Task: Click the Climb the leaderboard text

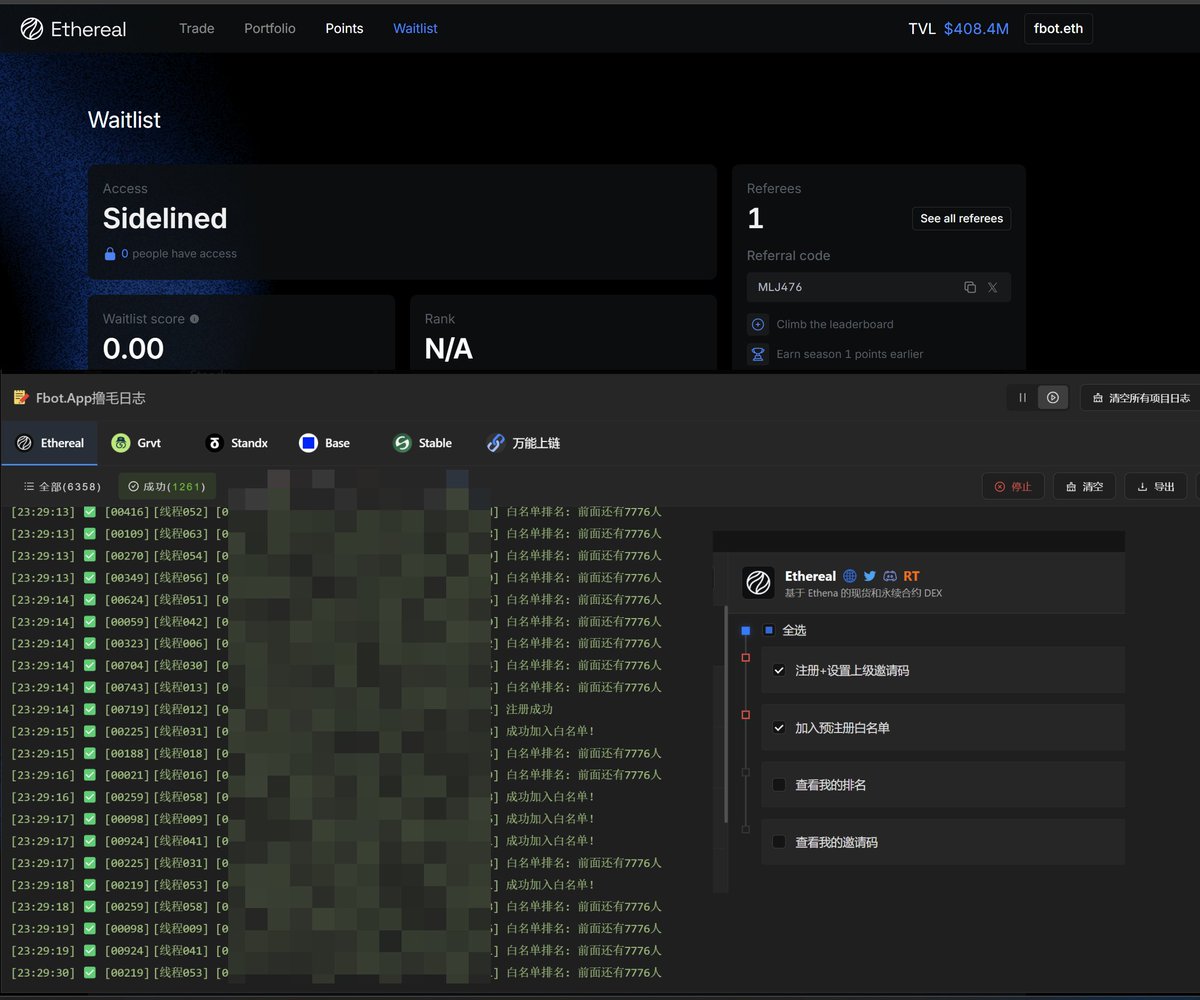Action: pyautogui.click(x=835, y=324)
